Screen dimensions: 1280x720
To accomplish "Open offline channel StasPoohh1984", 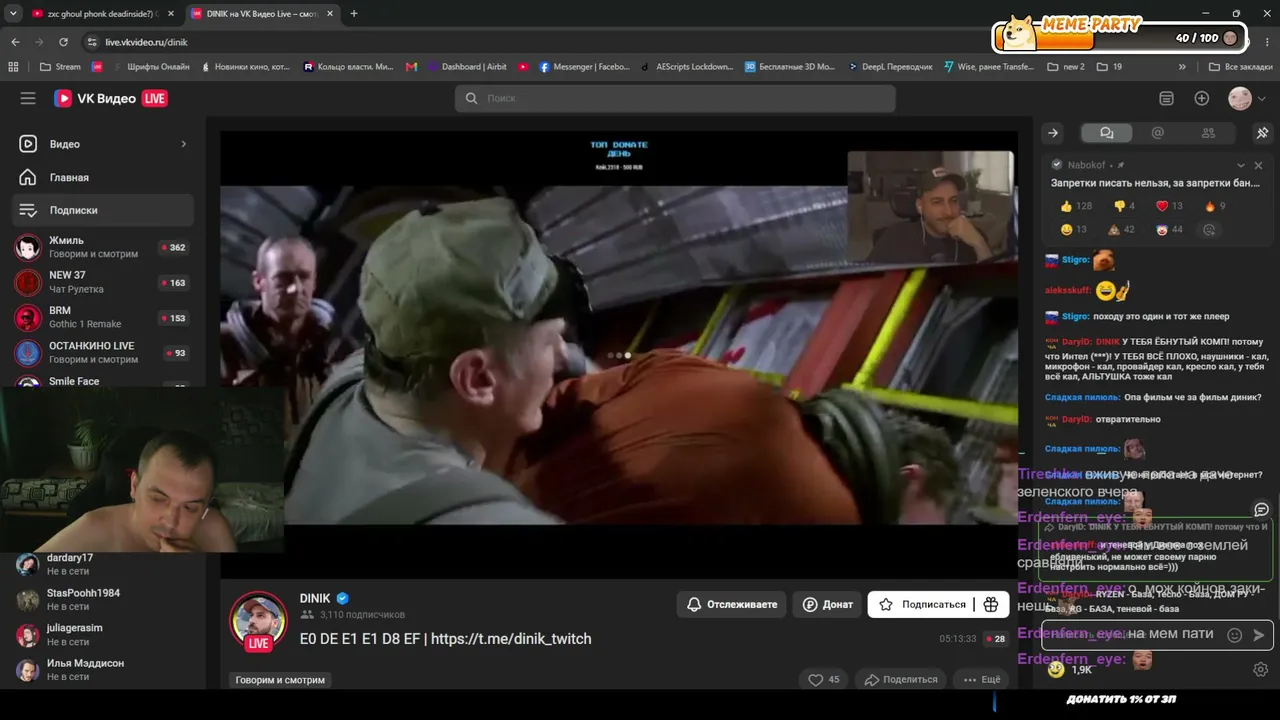I will point(103,599).
